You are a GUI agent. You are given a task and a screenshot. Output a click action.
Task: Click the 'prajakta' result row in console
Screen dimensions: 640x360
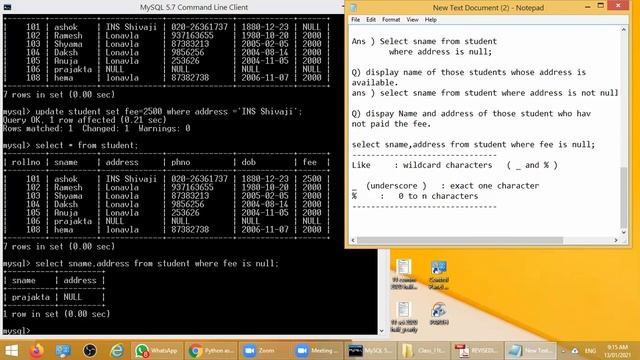pyautogui.click(x=54, y=297)
